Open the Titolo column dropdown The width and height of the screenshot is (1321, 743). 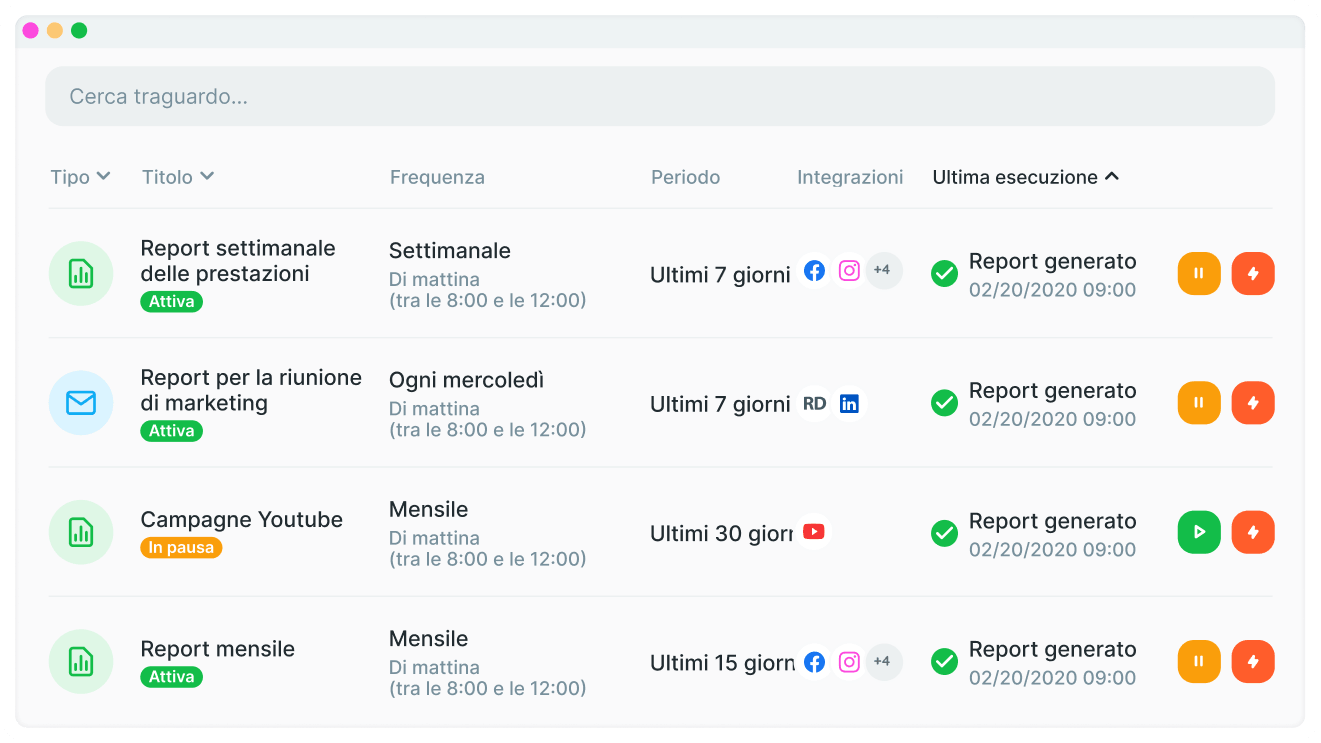click(x=178, y=177)
